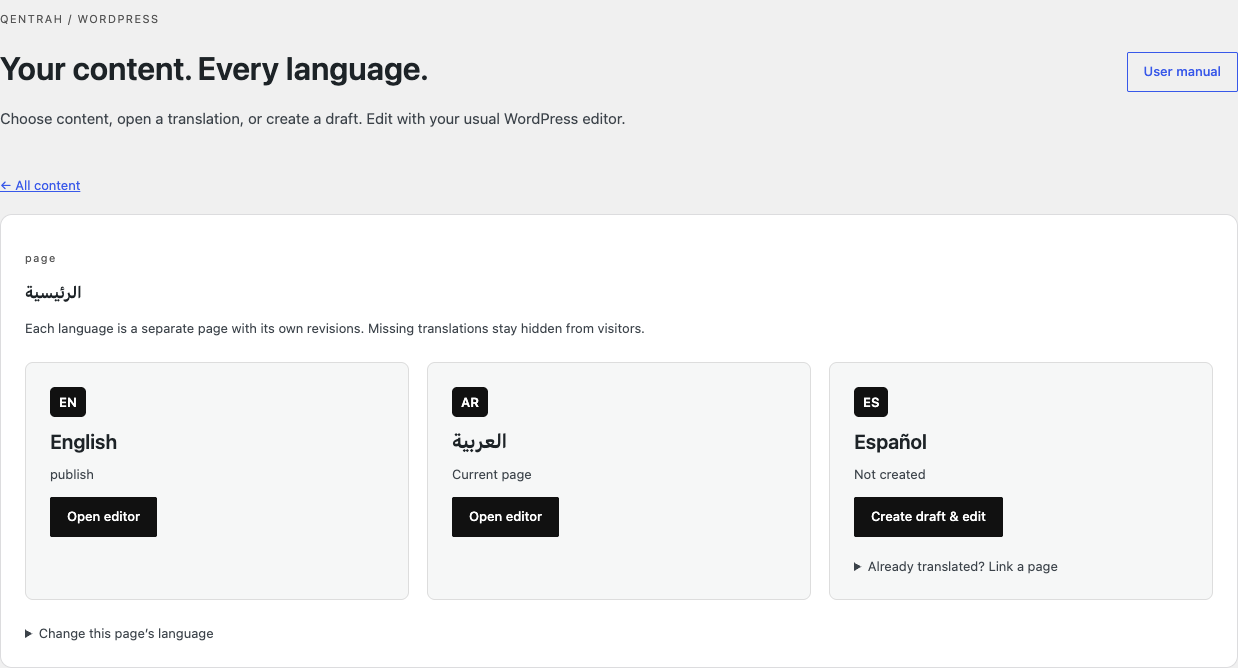Create draft & edit for Español
This screenshot has height=668, width=1238.
[x=928, y=517]
